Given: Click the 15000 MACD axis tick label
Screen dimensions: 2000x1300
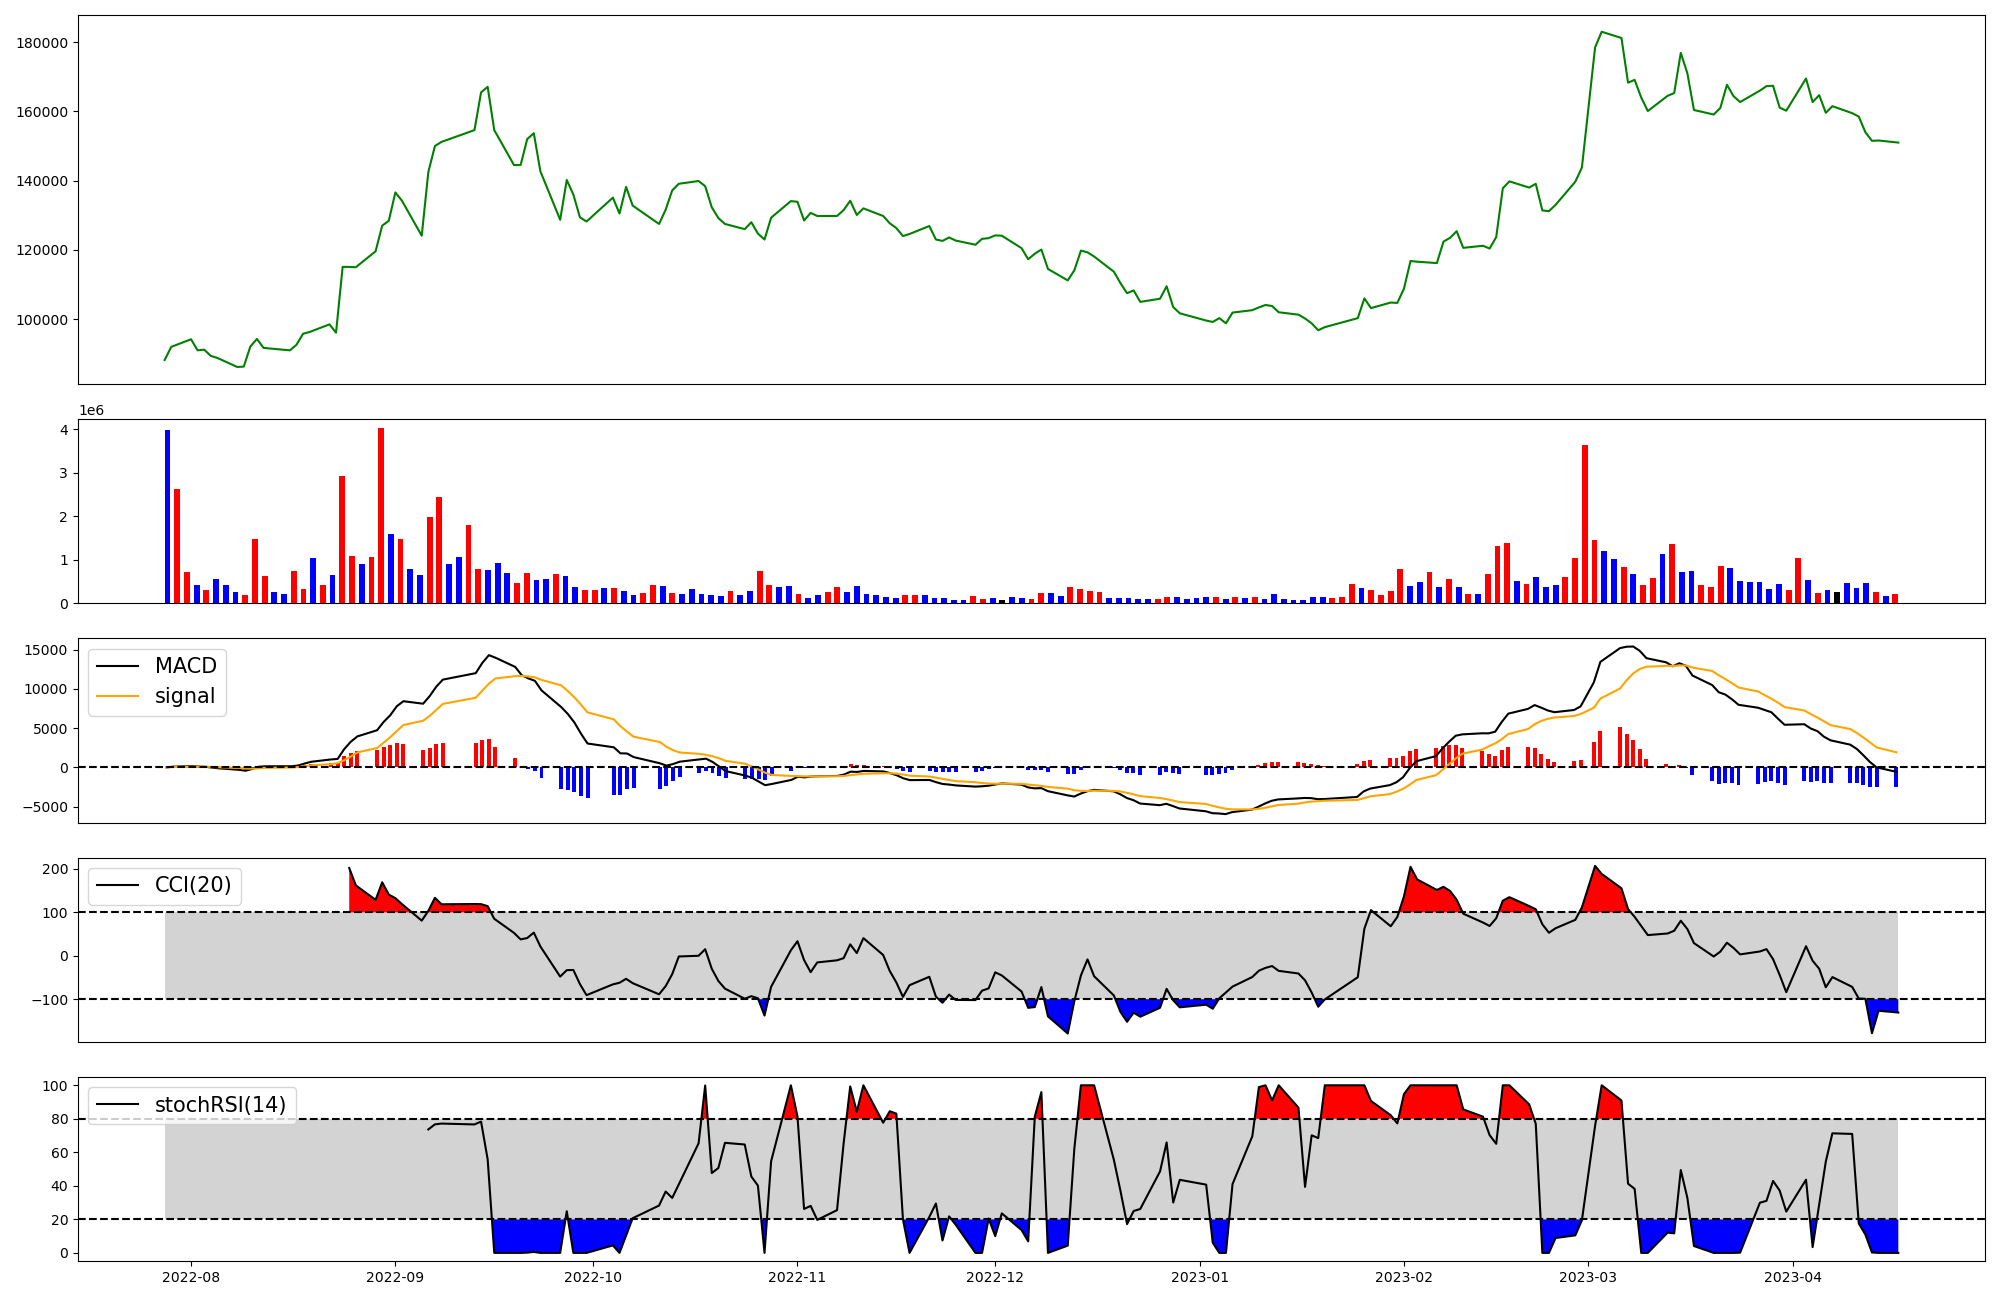Looking at the screenshot, I should (46, 651).
